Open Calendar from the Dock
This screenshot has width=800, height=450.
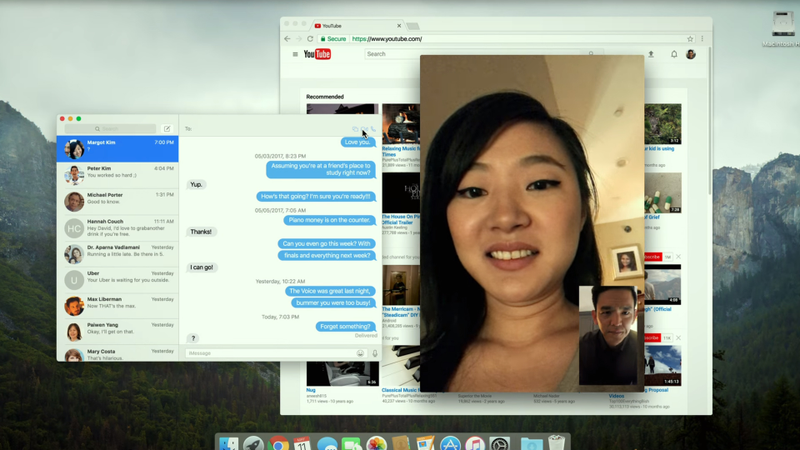point(302,443)
